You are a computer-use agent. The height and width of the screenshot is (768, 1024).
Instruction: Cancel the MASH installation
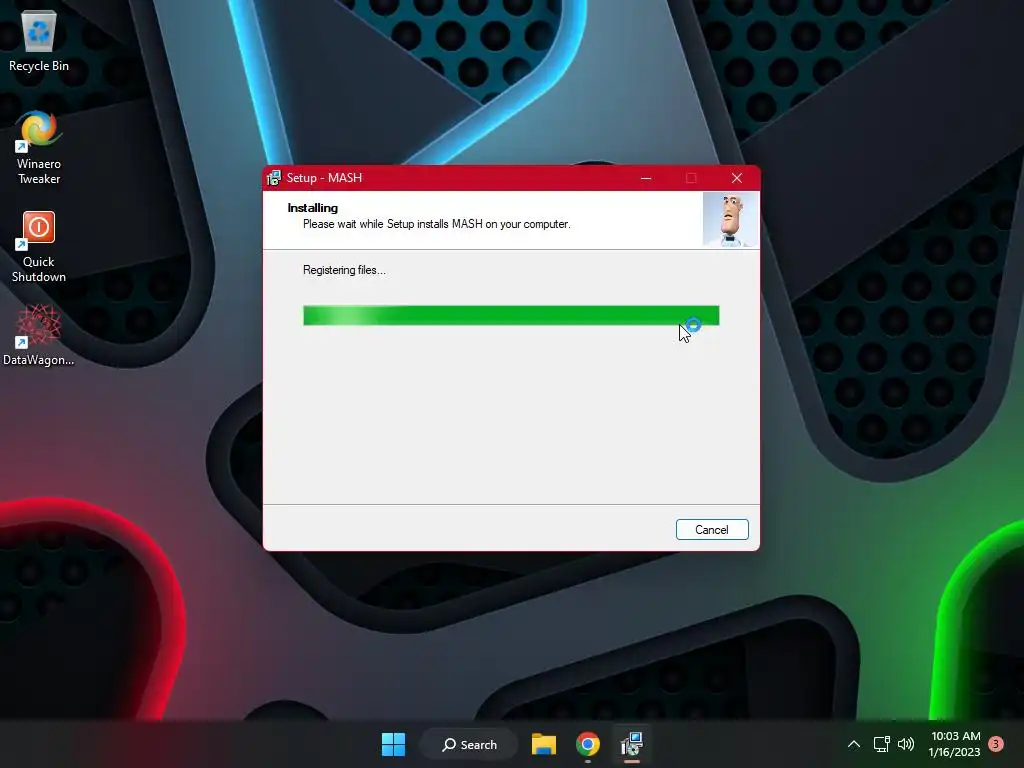coord(712,530)
